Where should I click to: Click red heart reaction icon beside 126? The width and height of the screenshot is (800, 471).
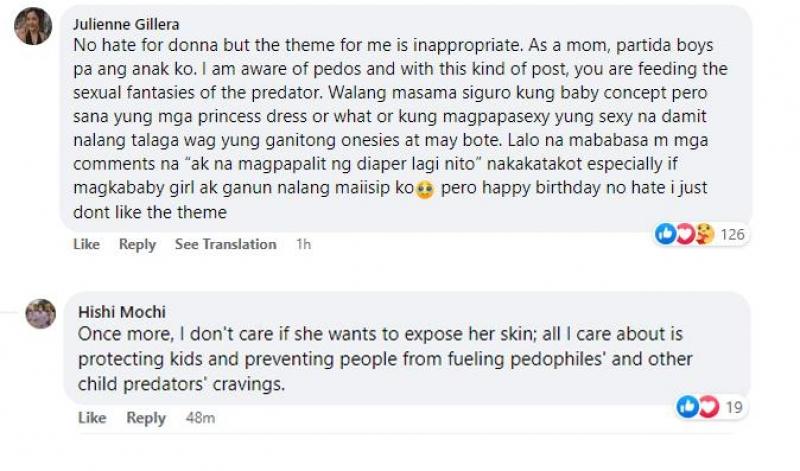(684, 234)
